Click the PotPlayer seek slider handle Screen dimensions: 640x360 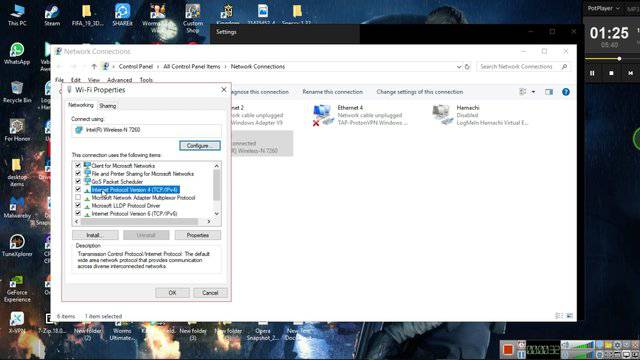pyautogui.click(x=619, y=59)
